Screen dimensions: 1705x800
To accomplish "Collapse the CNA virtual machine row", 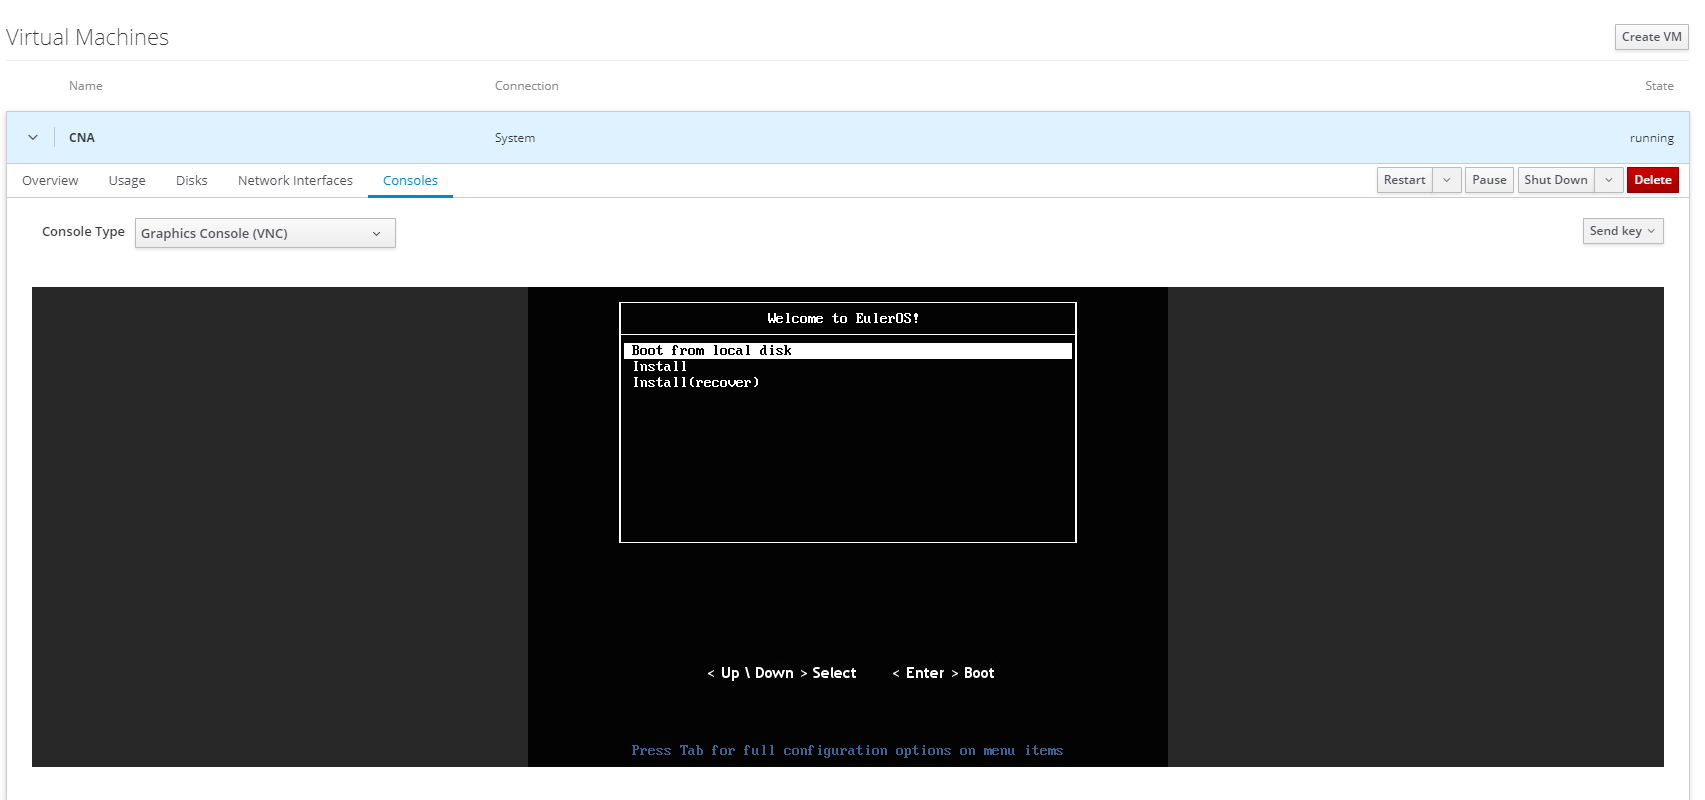I will (33, 138).
